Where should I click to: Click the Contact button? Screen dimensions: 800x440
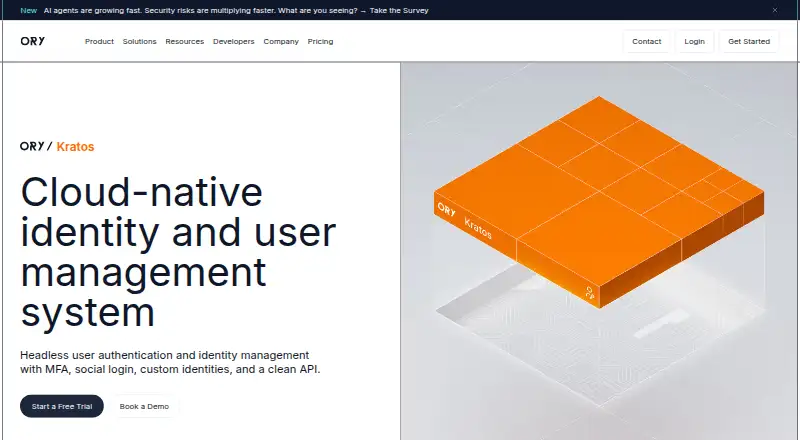pyautogui.click(x=646, y=41)
